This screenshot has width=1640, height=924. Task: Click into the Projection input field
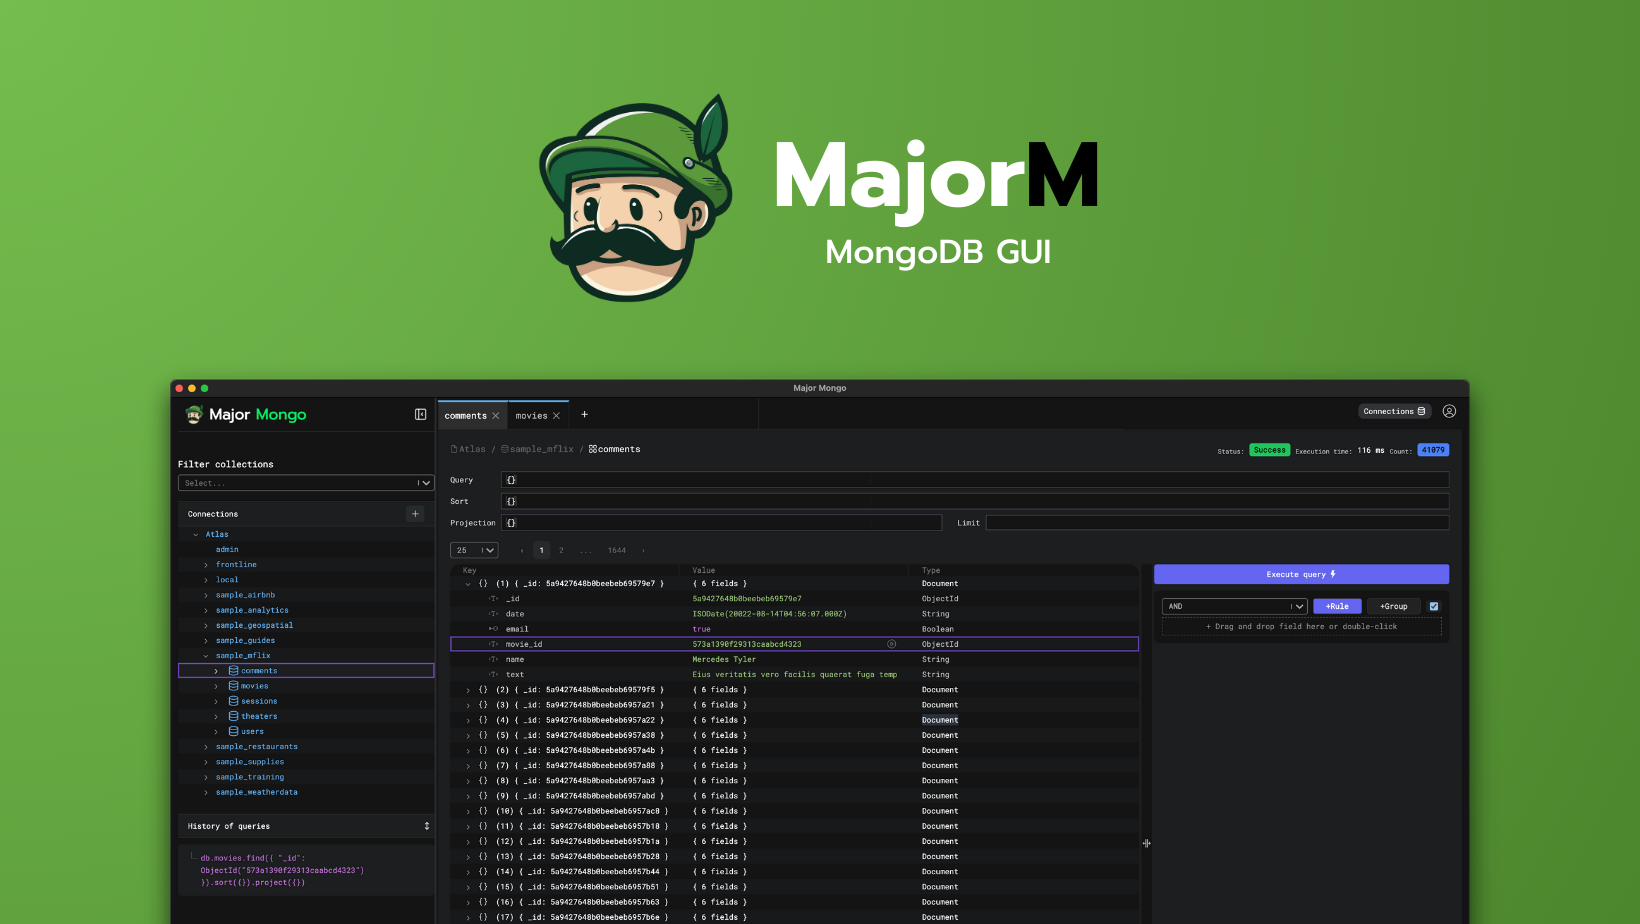click(x=721, y=522)
